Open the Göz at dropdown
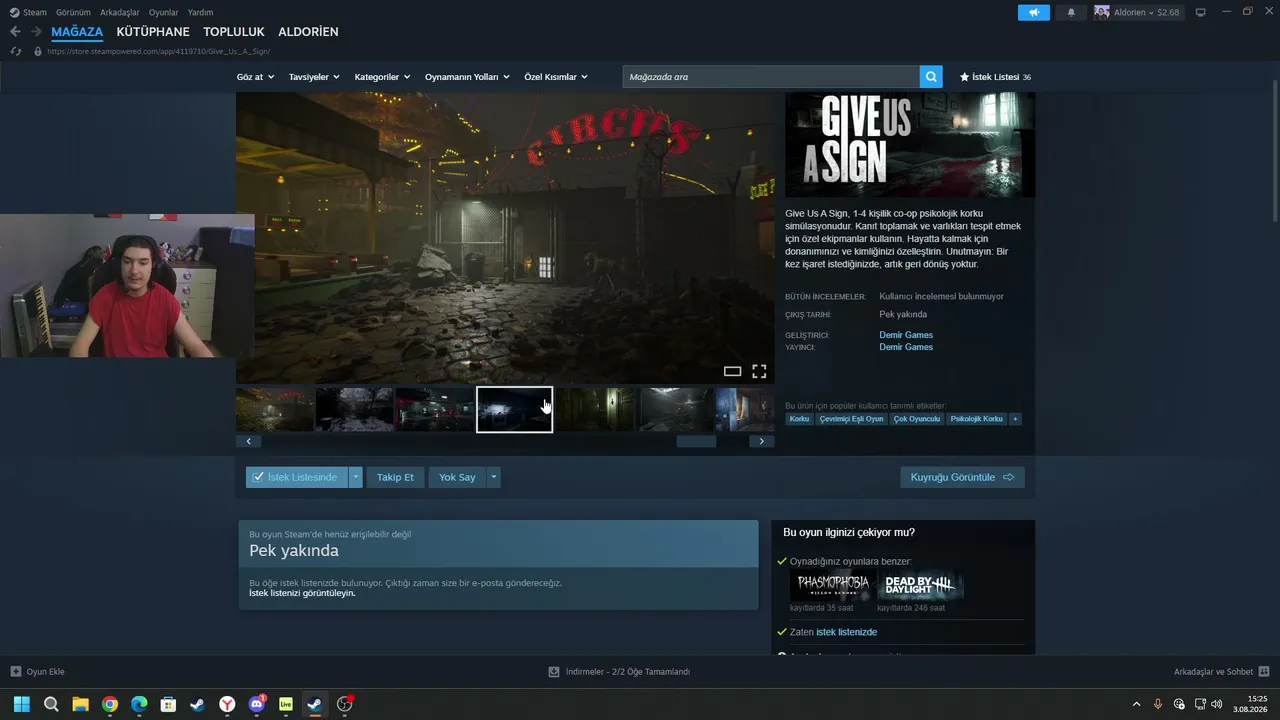 click(x=255, y=77)
